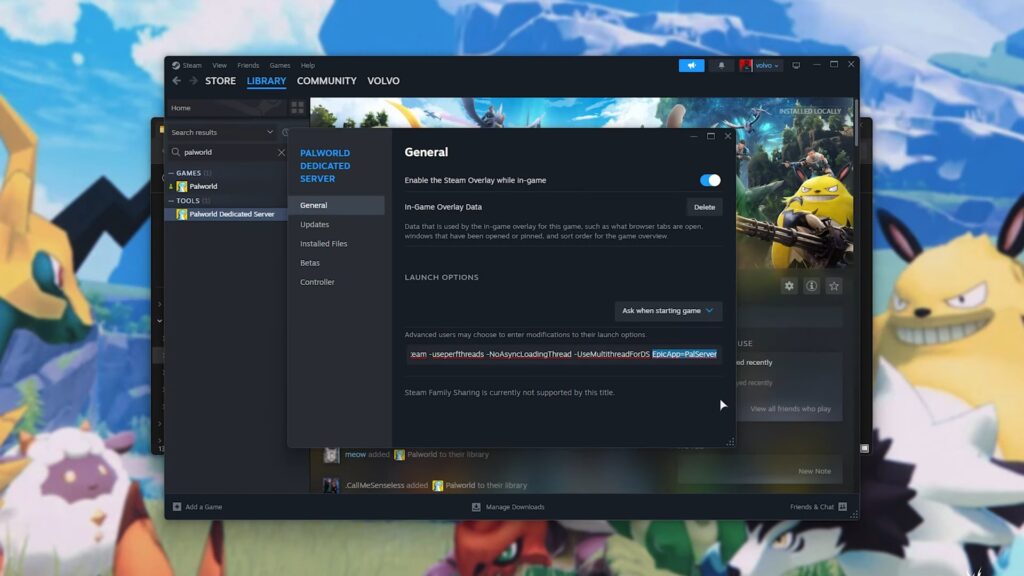Screen dimensions: 1024x576
Task: Open the volvo account dropdown
Action: click(767, 65)
